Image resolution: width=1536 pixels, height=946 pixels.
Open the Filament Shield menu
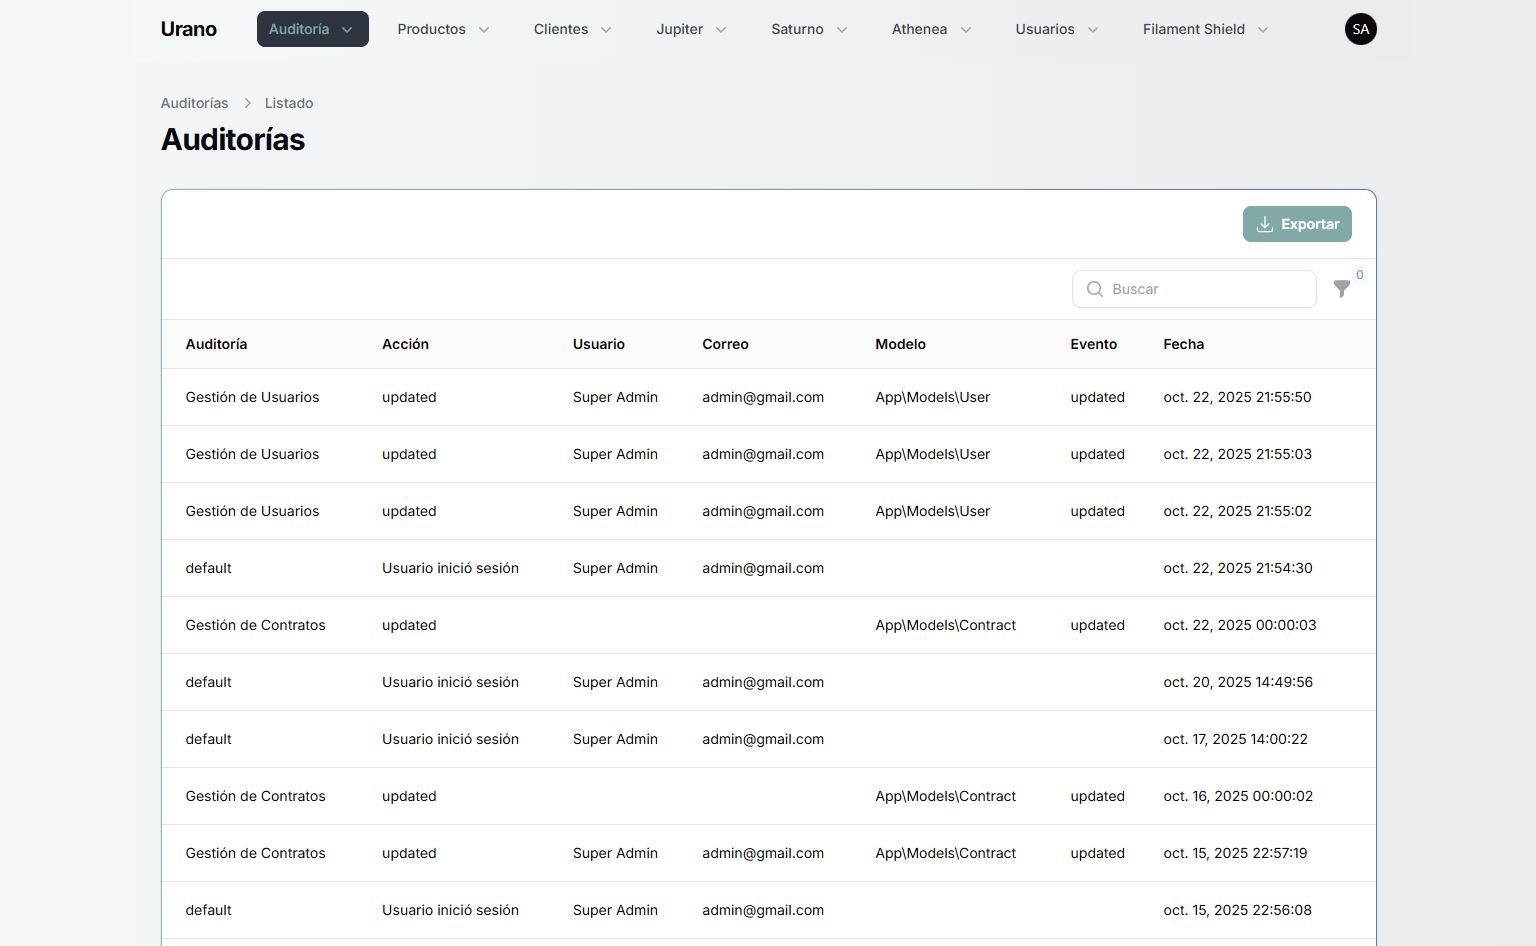1205,29
